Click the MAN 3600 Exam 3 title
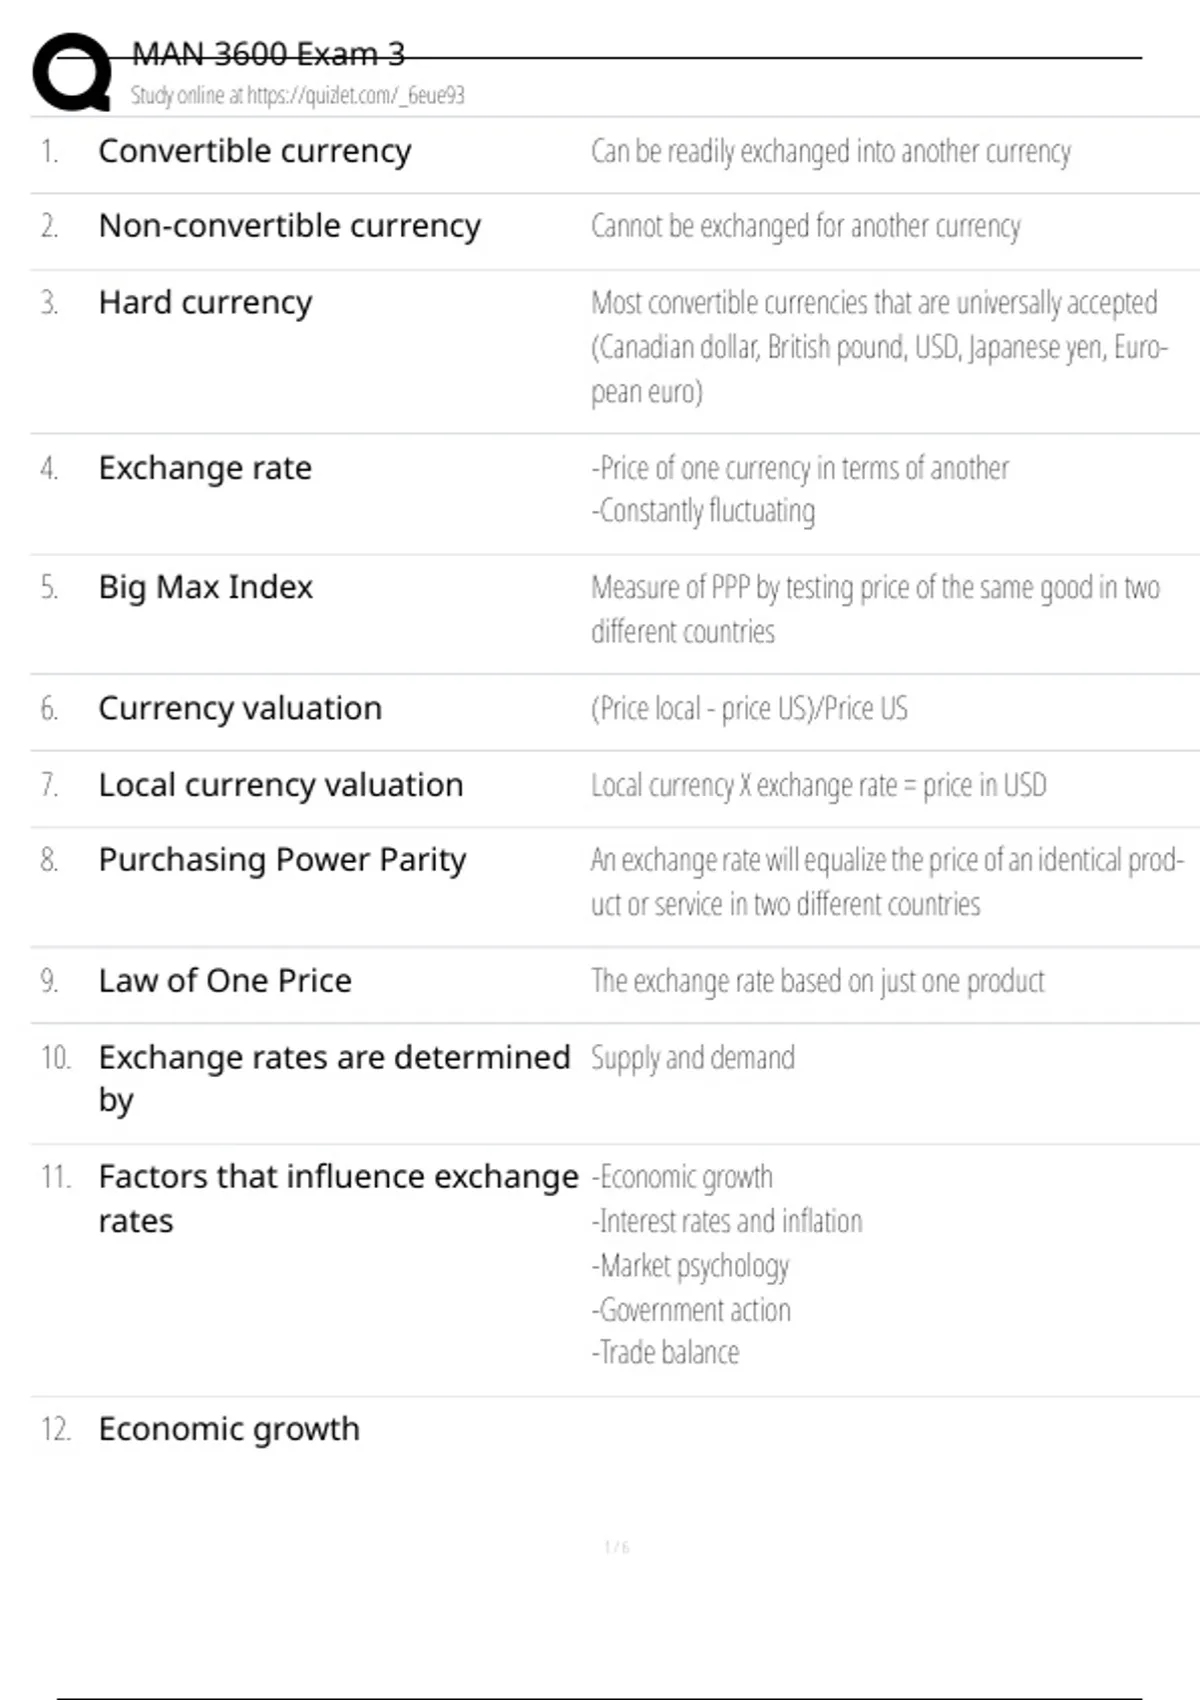 (268, 54)
